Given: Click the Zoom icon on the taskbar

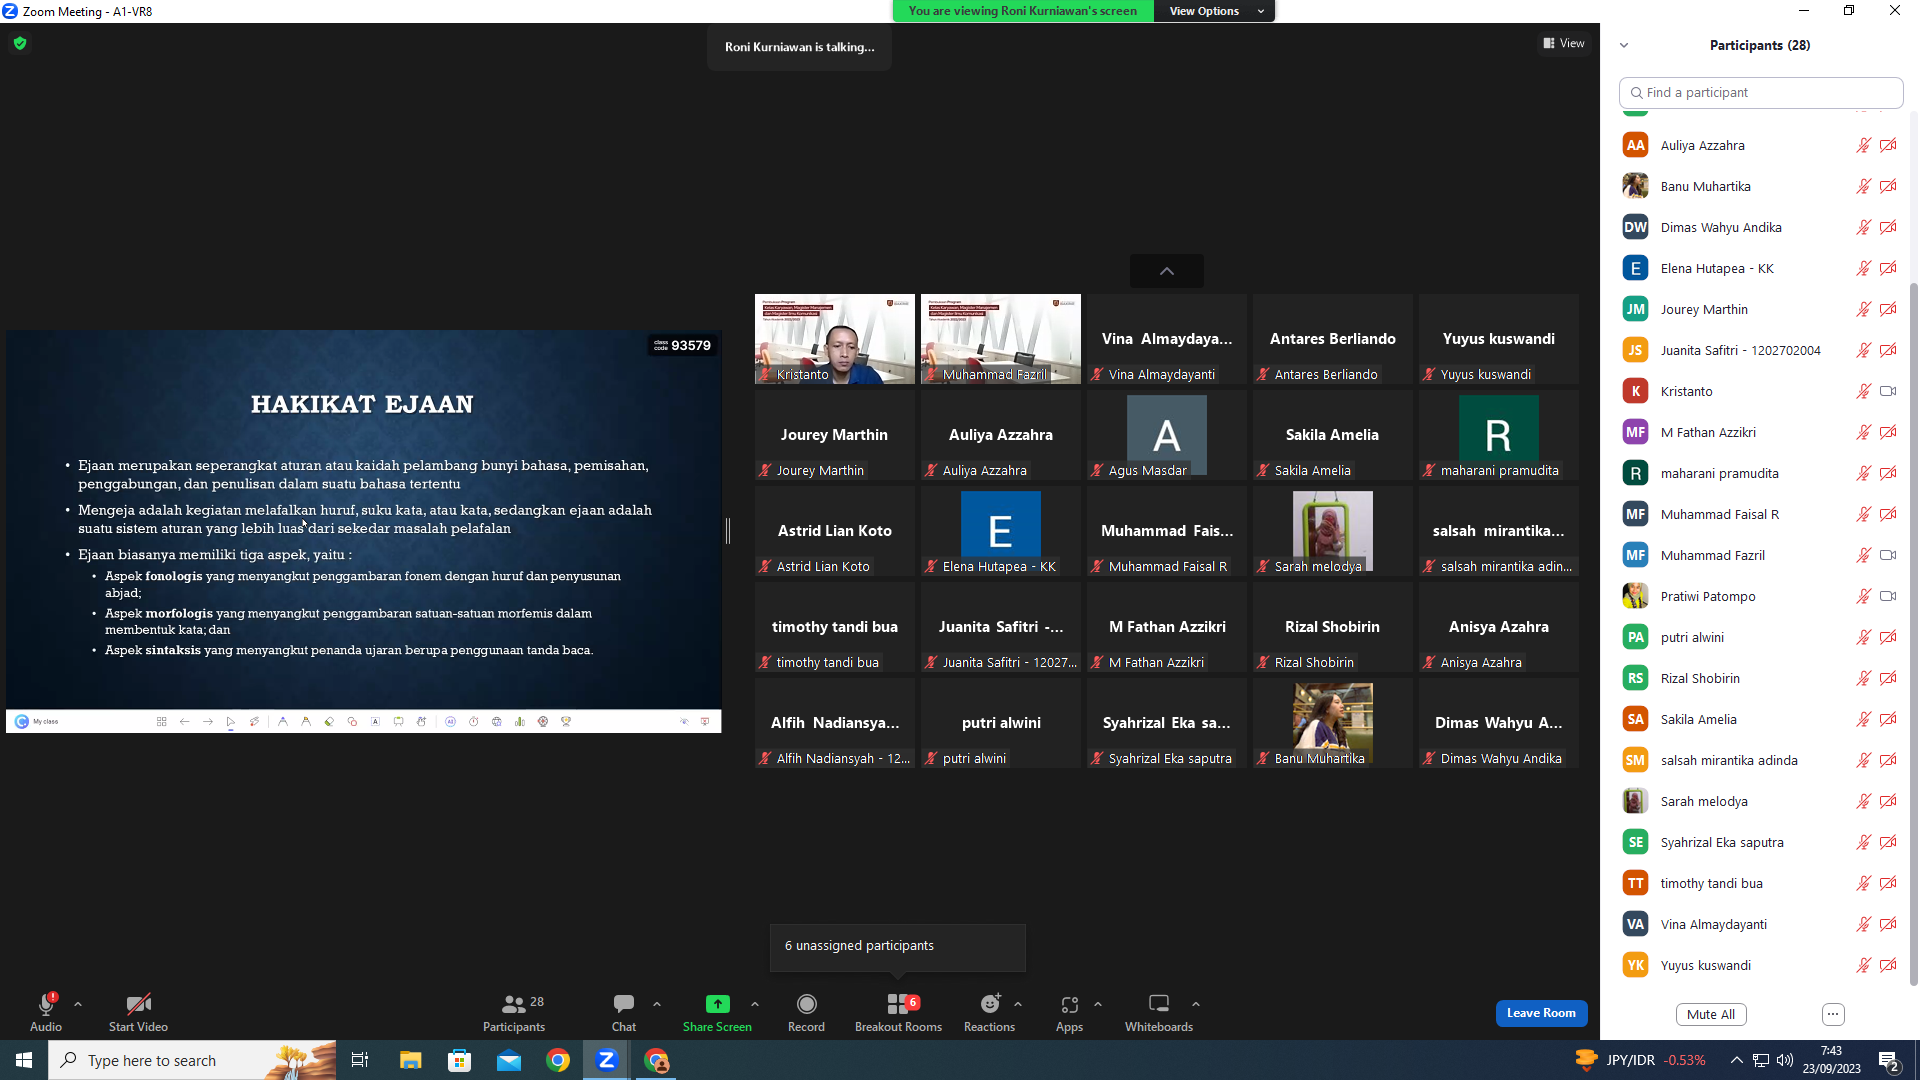Looking at the screenshot, I should (x=606, y=1060).
